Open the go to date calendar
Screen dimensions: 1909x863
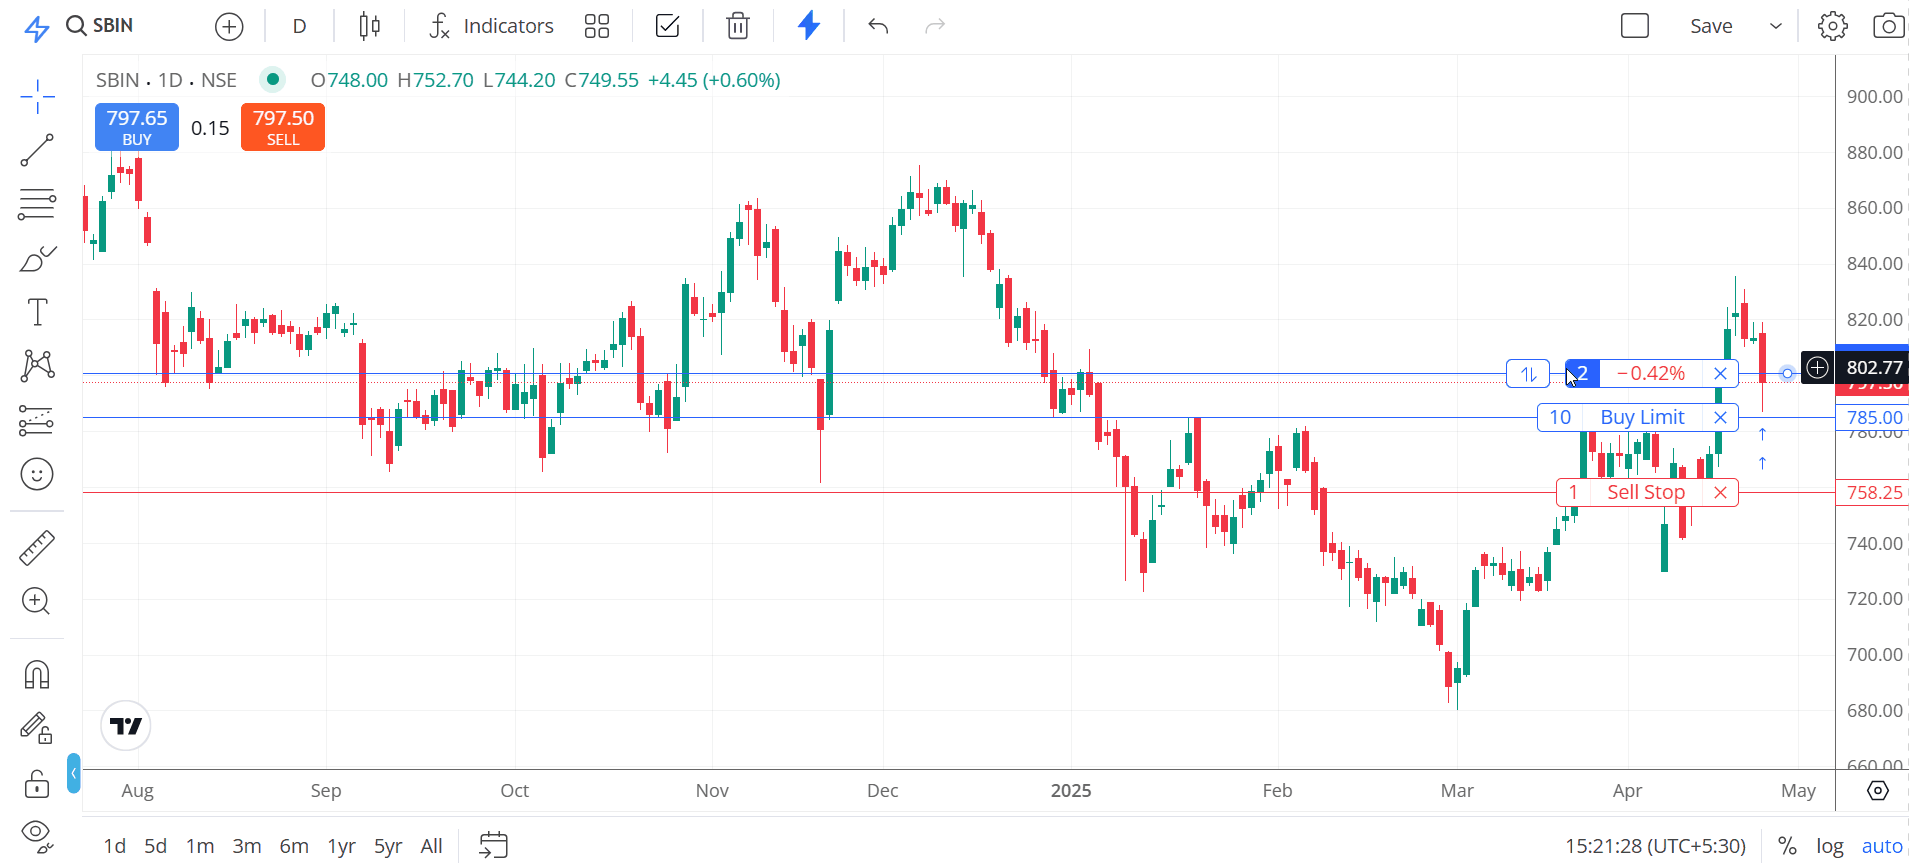click(x=494, y=845)
